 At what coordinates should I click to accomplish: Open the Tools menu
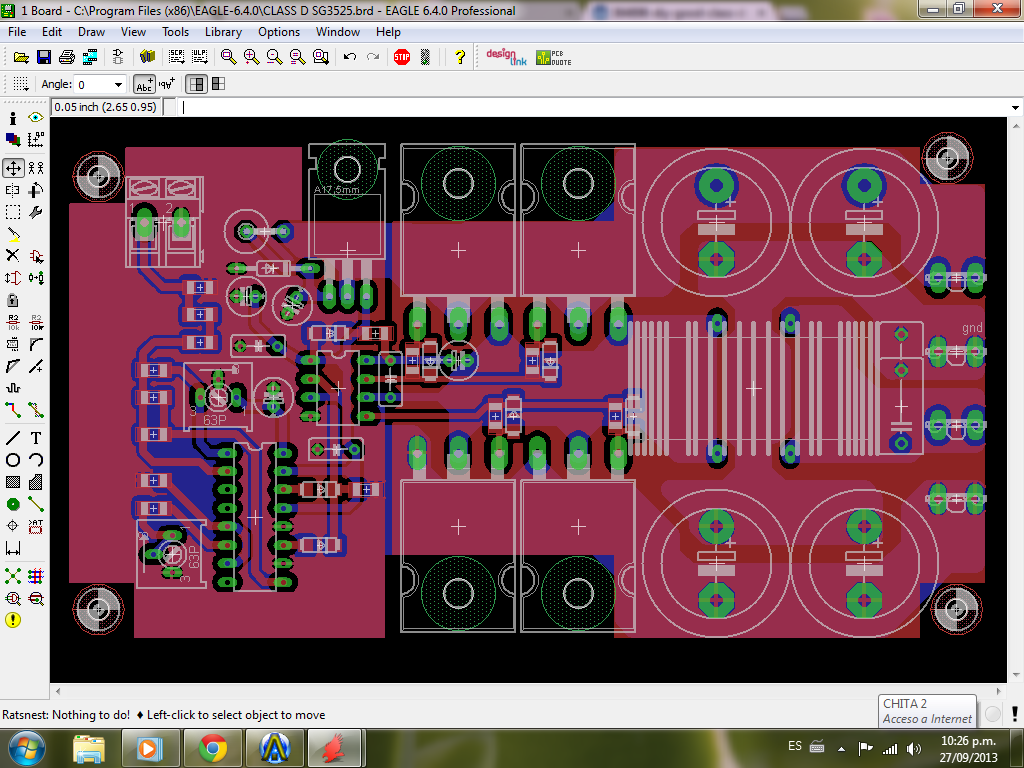(x=175, y=32)
